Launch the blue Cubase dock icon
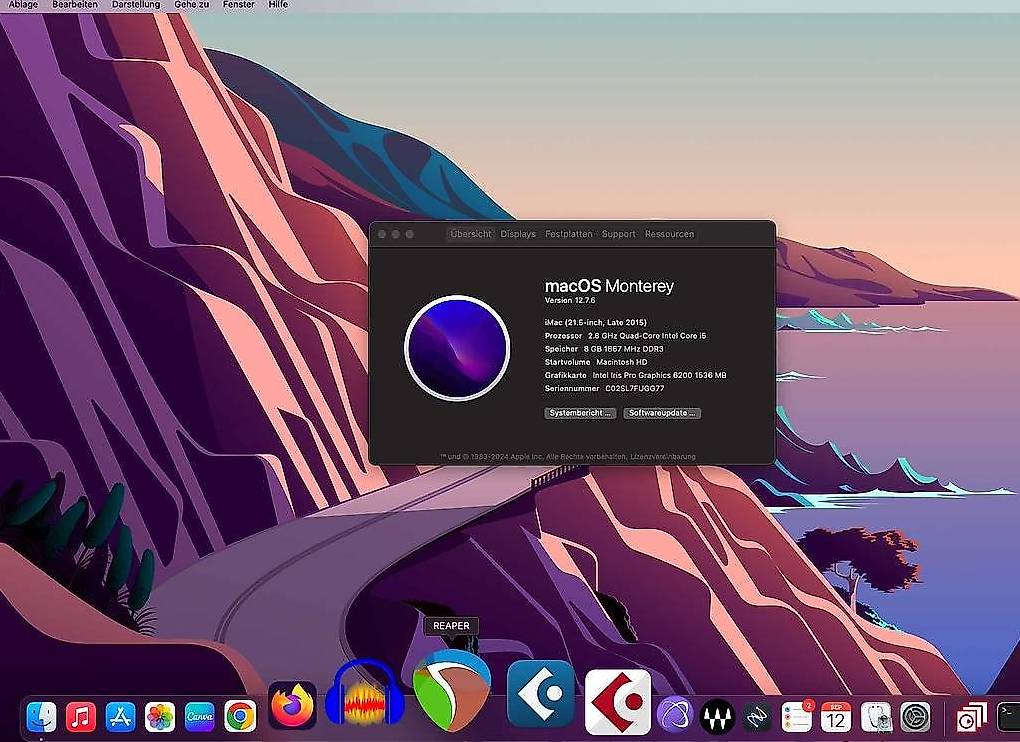Image resolution: width=1020 pixels, height=742 pixels. click(x=541, y=693)
